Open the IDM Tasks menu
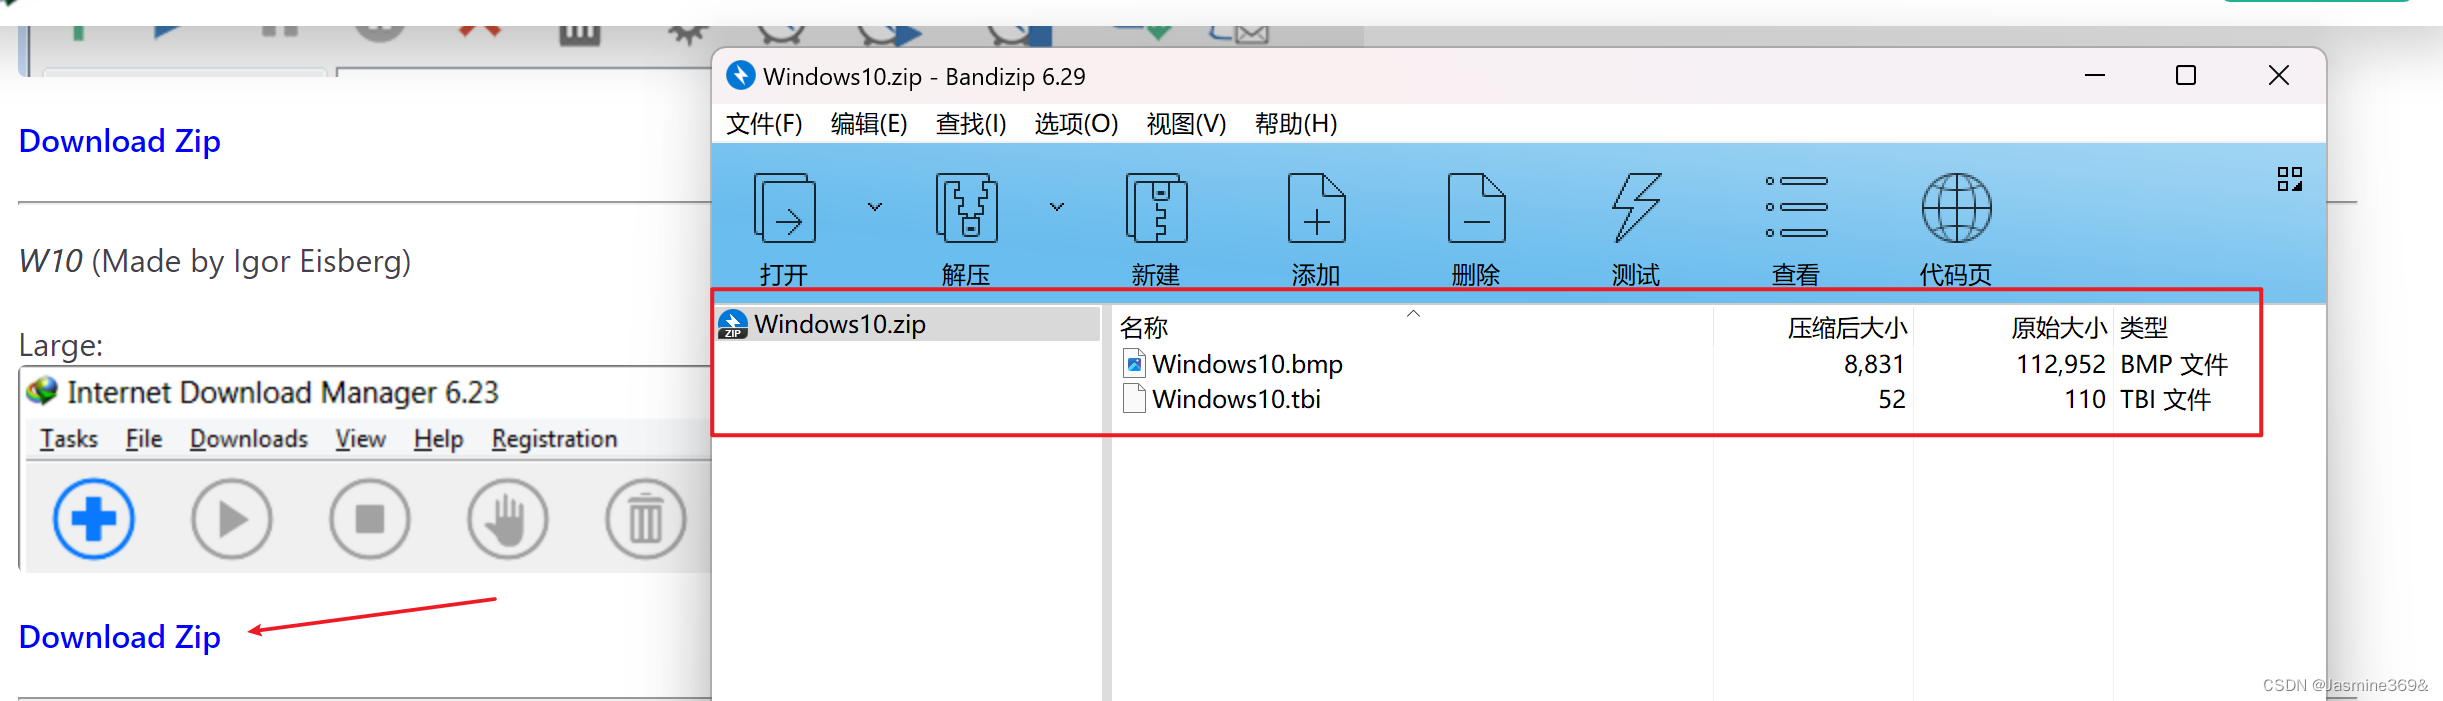Screen dimensions: 2443x701 click(69, 439)
